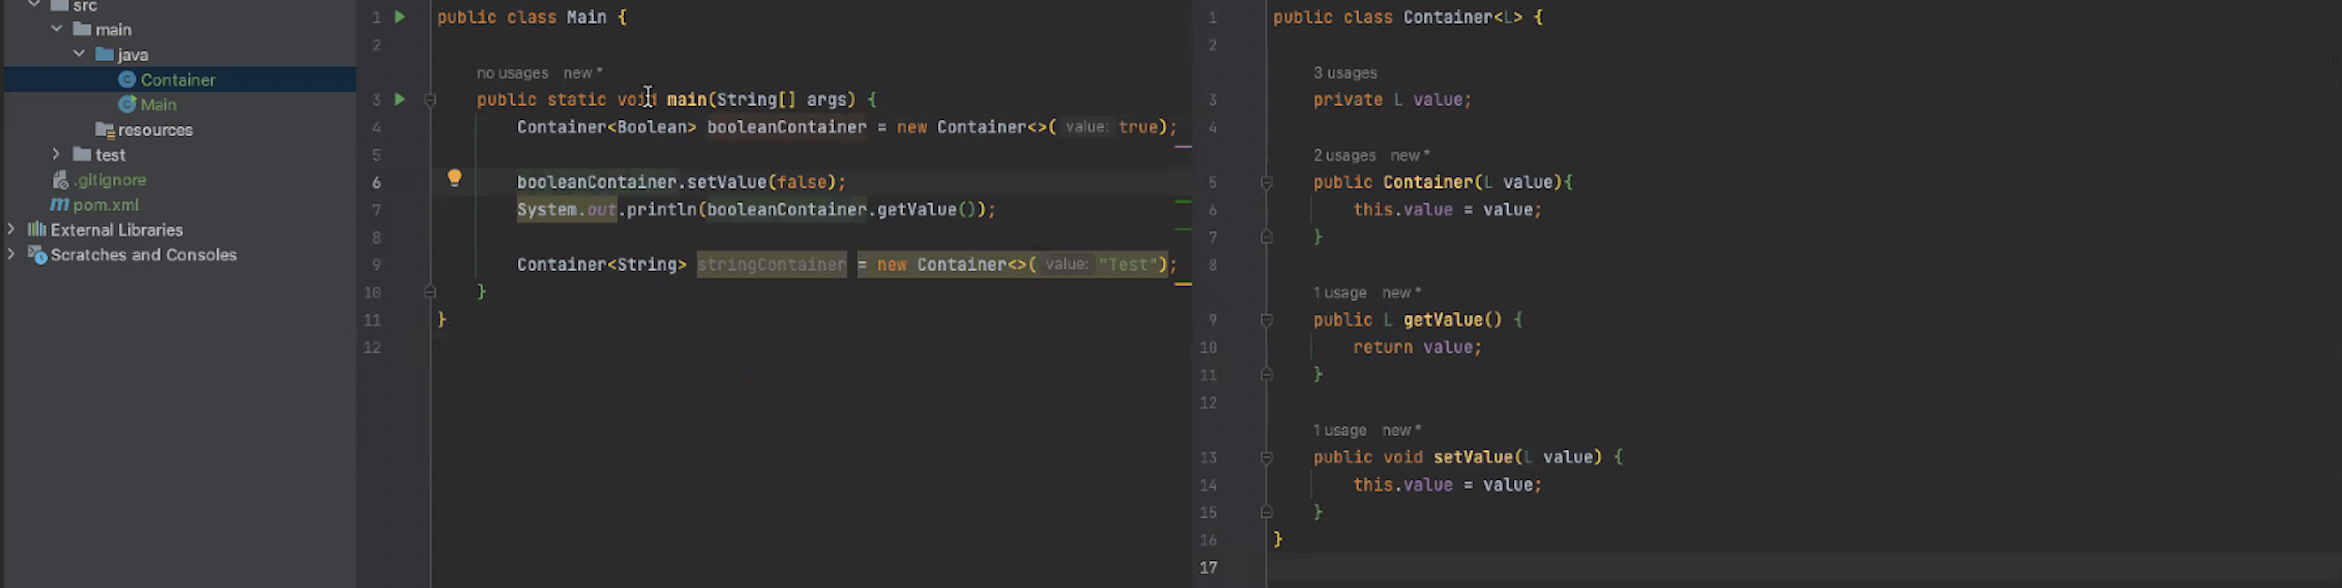Expand the test folder chevron
2342x588 pixels.
(57, 154)
